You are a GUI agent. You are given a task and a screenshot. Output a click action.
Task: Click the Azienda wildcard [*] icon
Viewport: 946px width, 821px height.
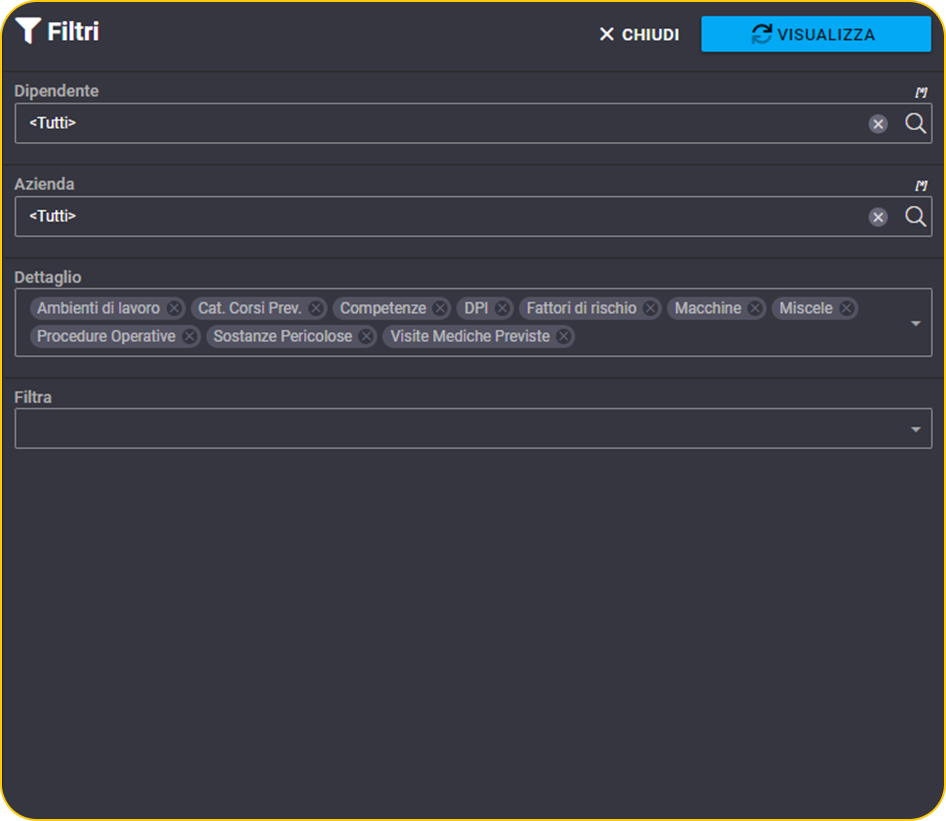coord(921,185)
